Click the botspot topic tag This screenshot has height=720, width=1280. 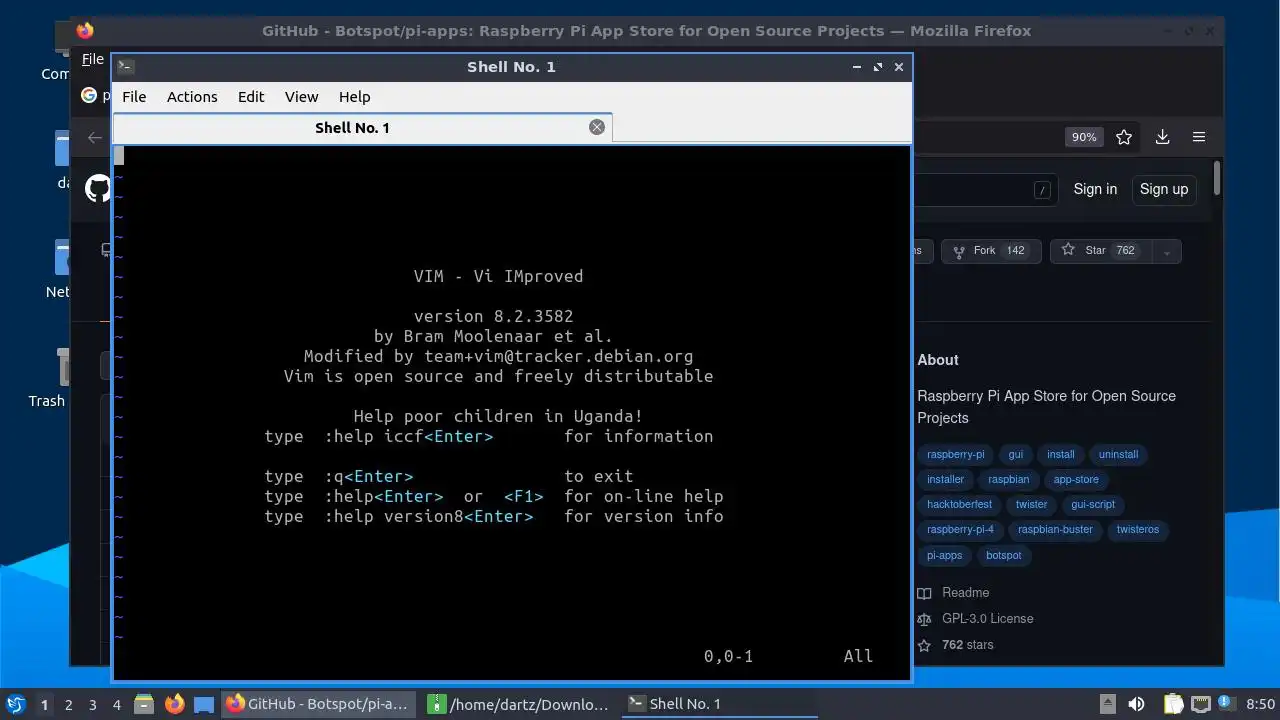coord(1004,556)
